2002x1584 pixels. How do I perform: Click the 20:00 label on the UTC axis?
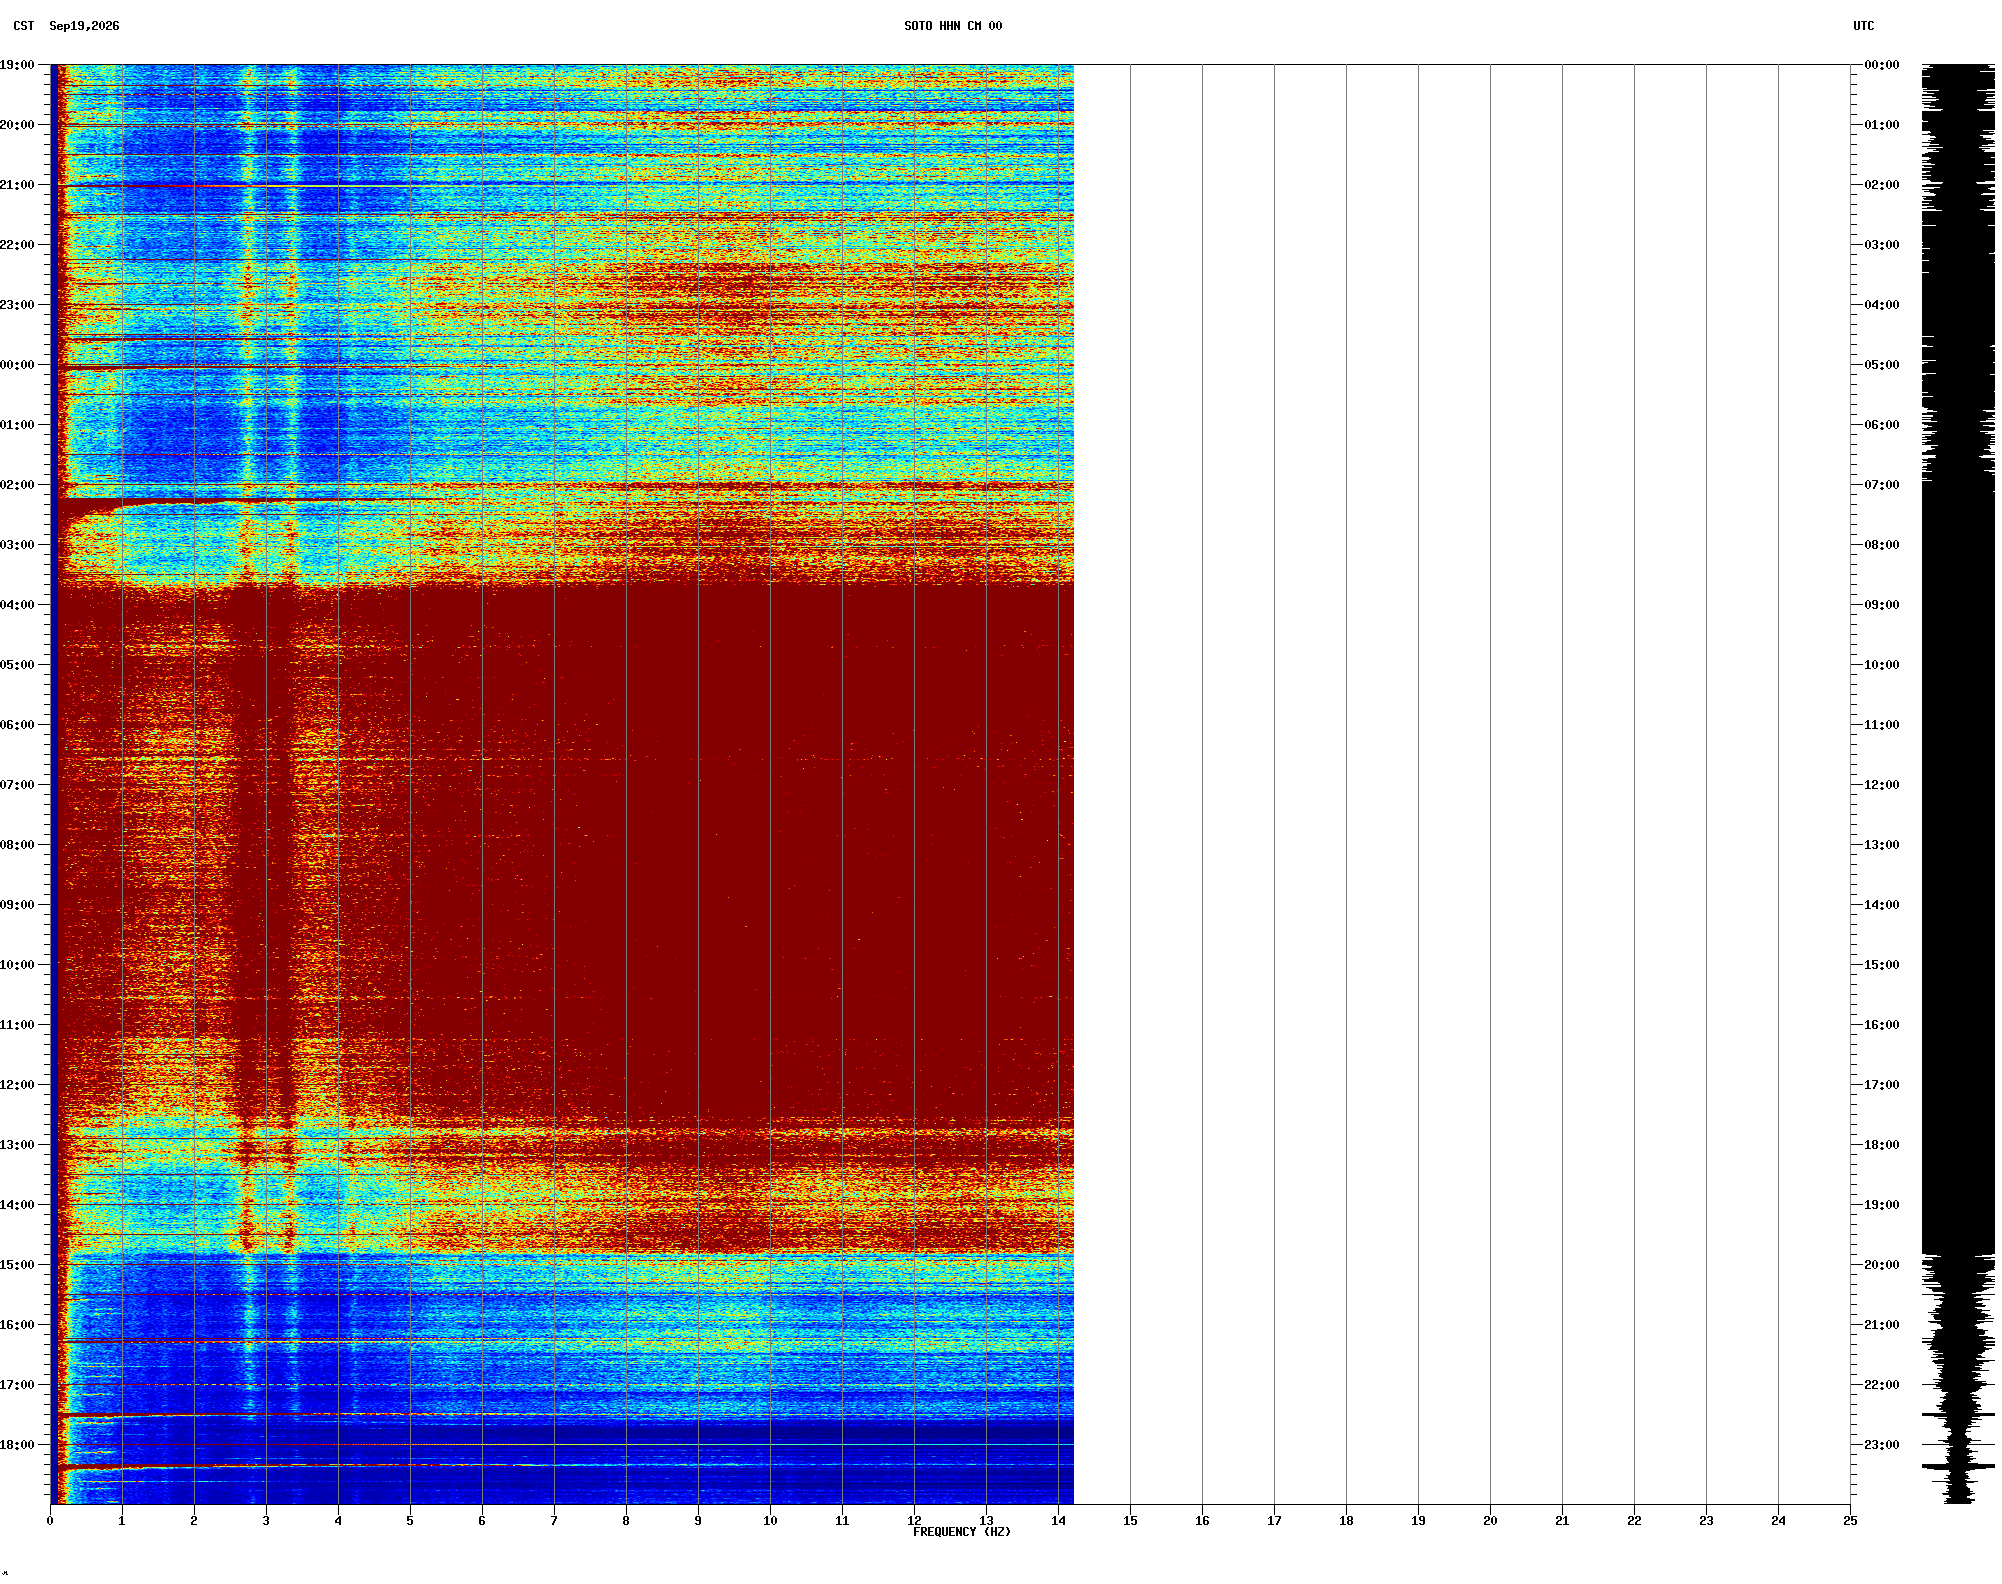(1881, 1265)
